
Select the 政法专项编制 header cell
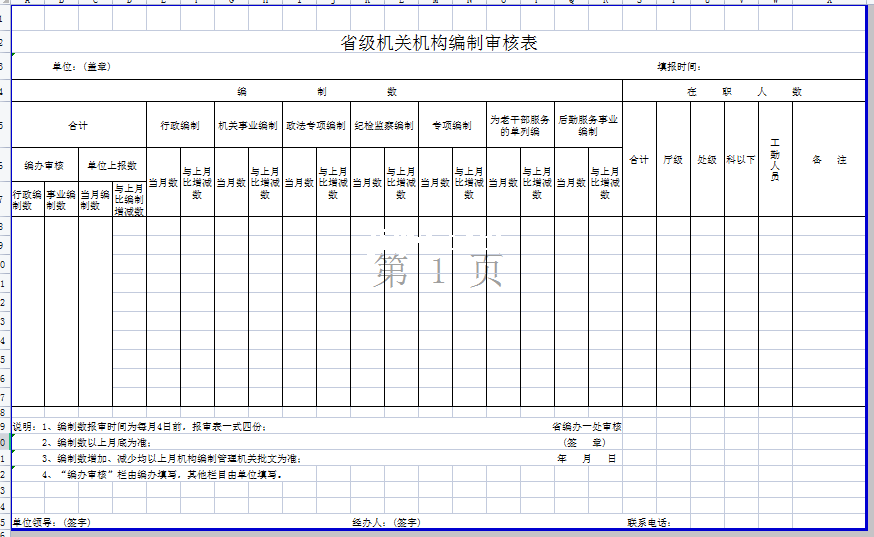coord(316,126)
